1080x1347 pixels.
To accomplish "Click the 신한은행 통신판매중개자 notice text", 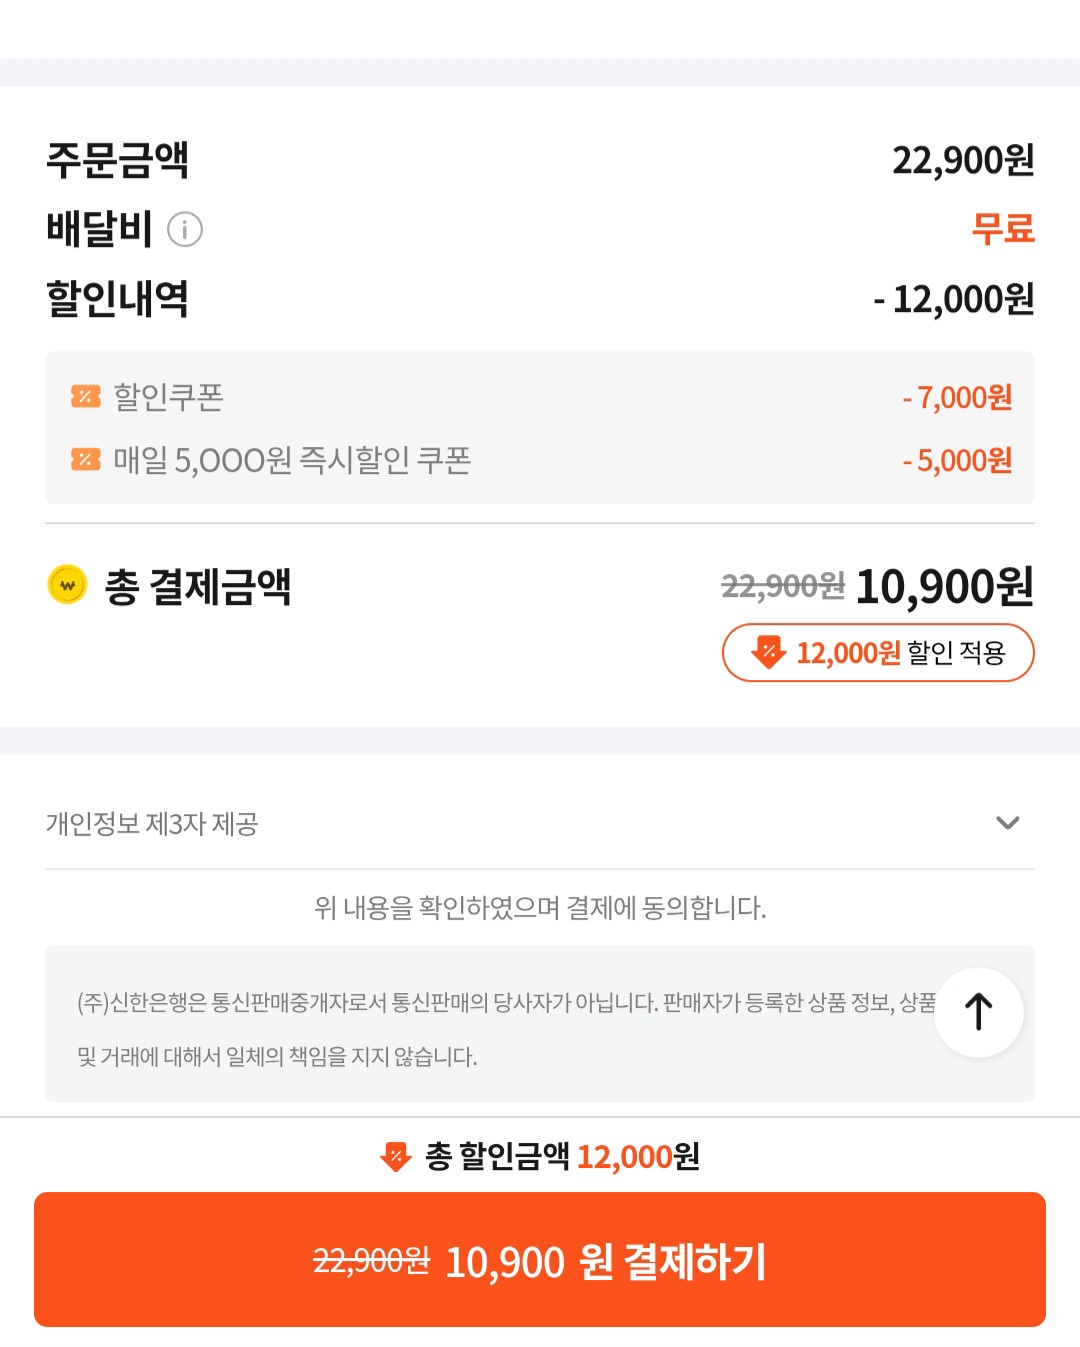I will coord(500,1028).
